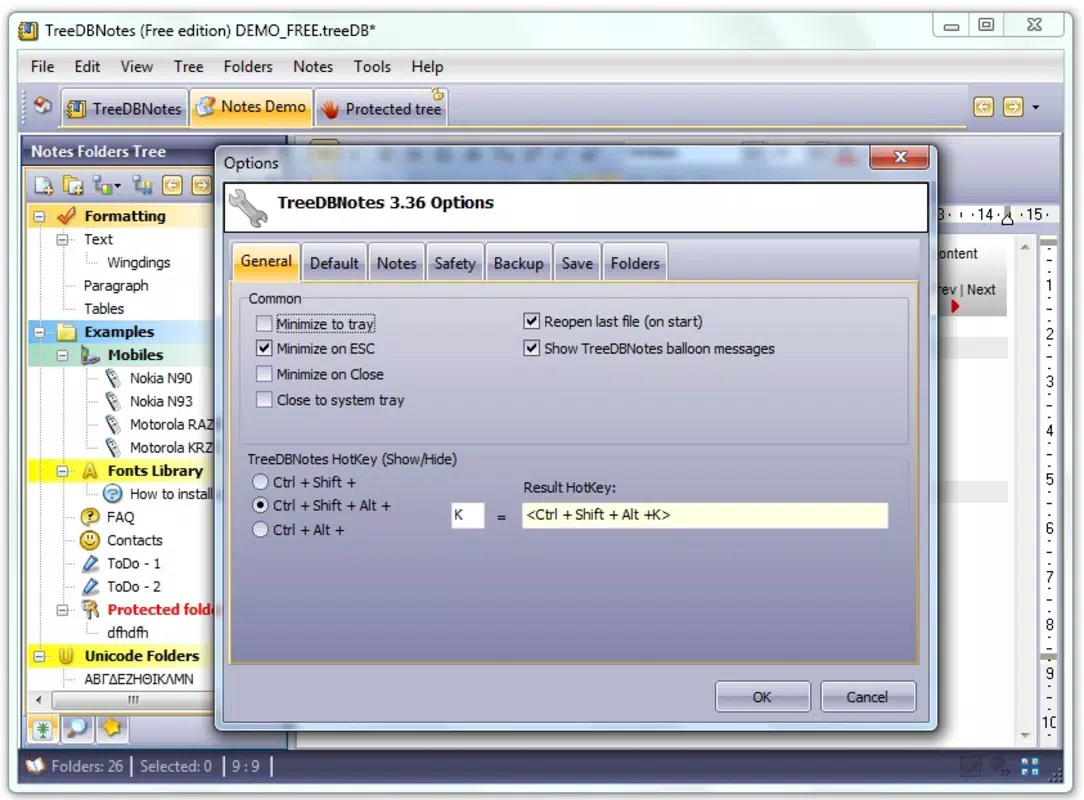Click the status bar icon at bottom left

click(x=35, y=766)
